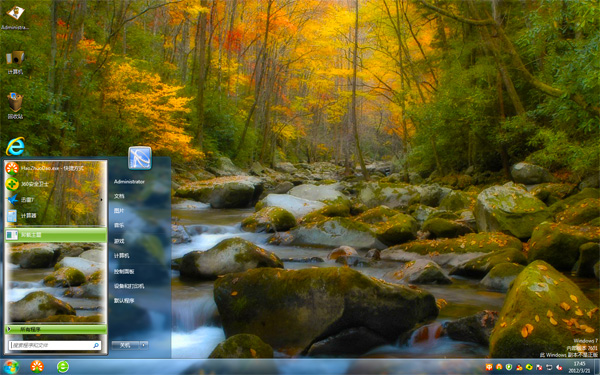Open 控制面板 Control Panel
Image resolution: width=600 pixels, height=375 pixels.
(x=124, y=271)
